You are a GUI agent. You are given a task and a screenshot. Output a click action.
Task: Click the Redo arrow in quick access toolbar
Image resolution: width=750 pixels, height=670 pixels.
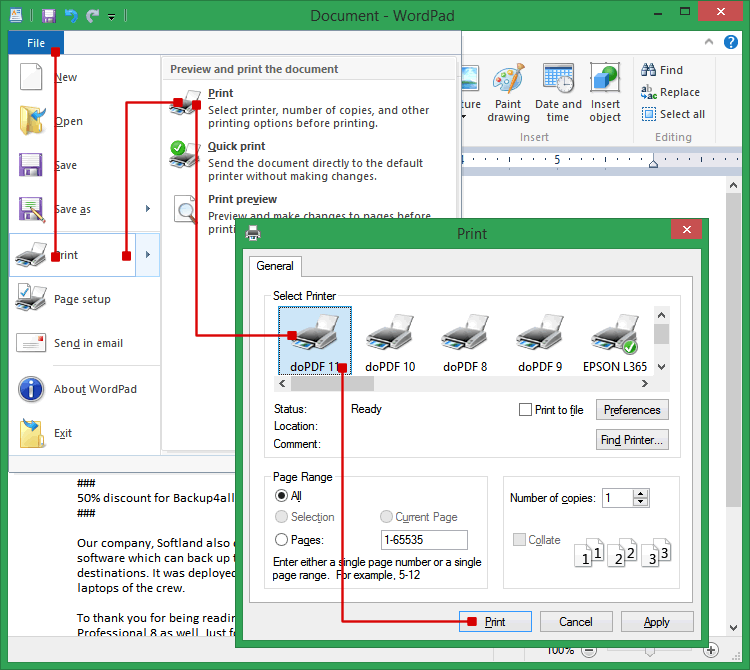[x=92, y=16]
